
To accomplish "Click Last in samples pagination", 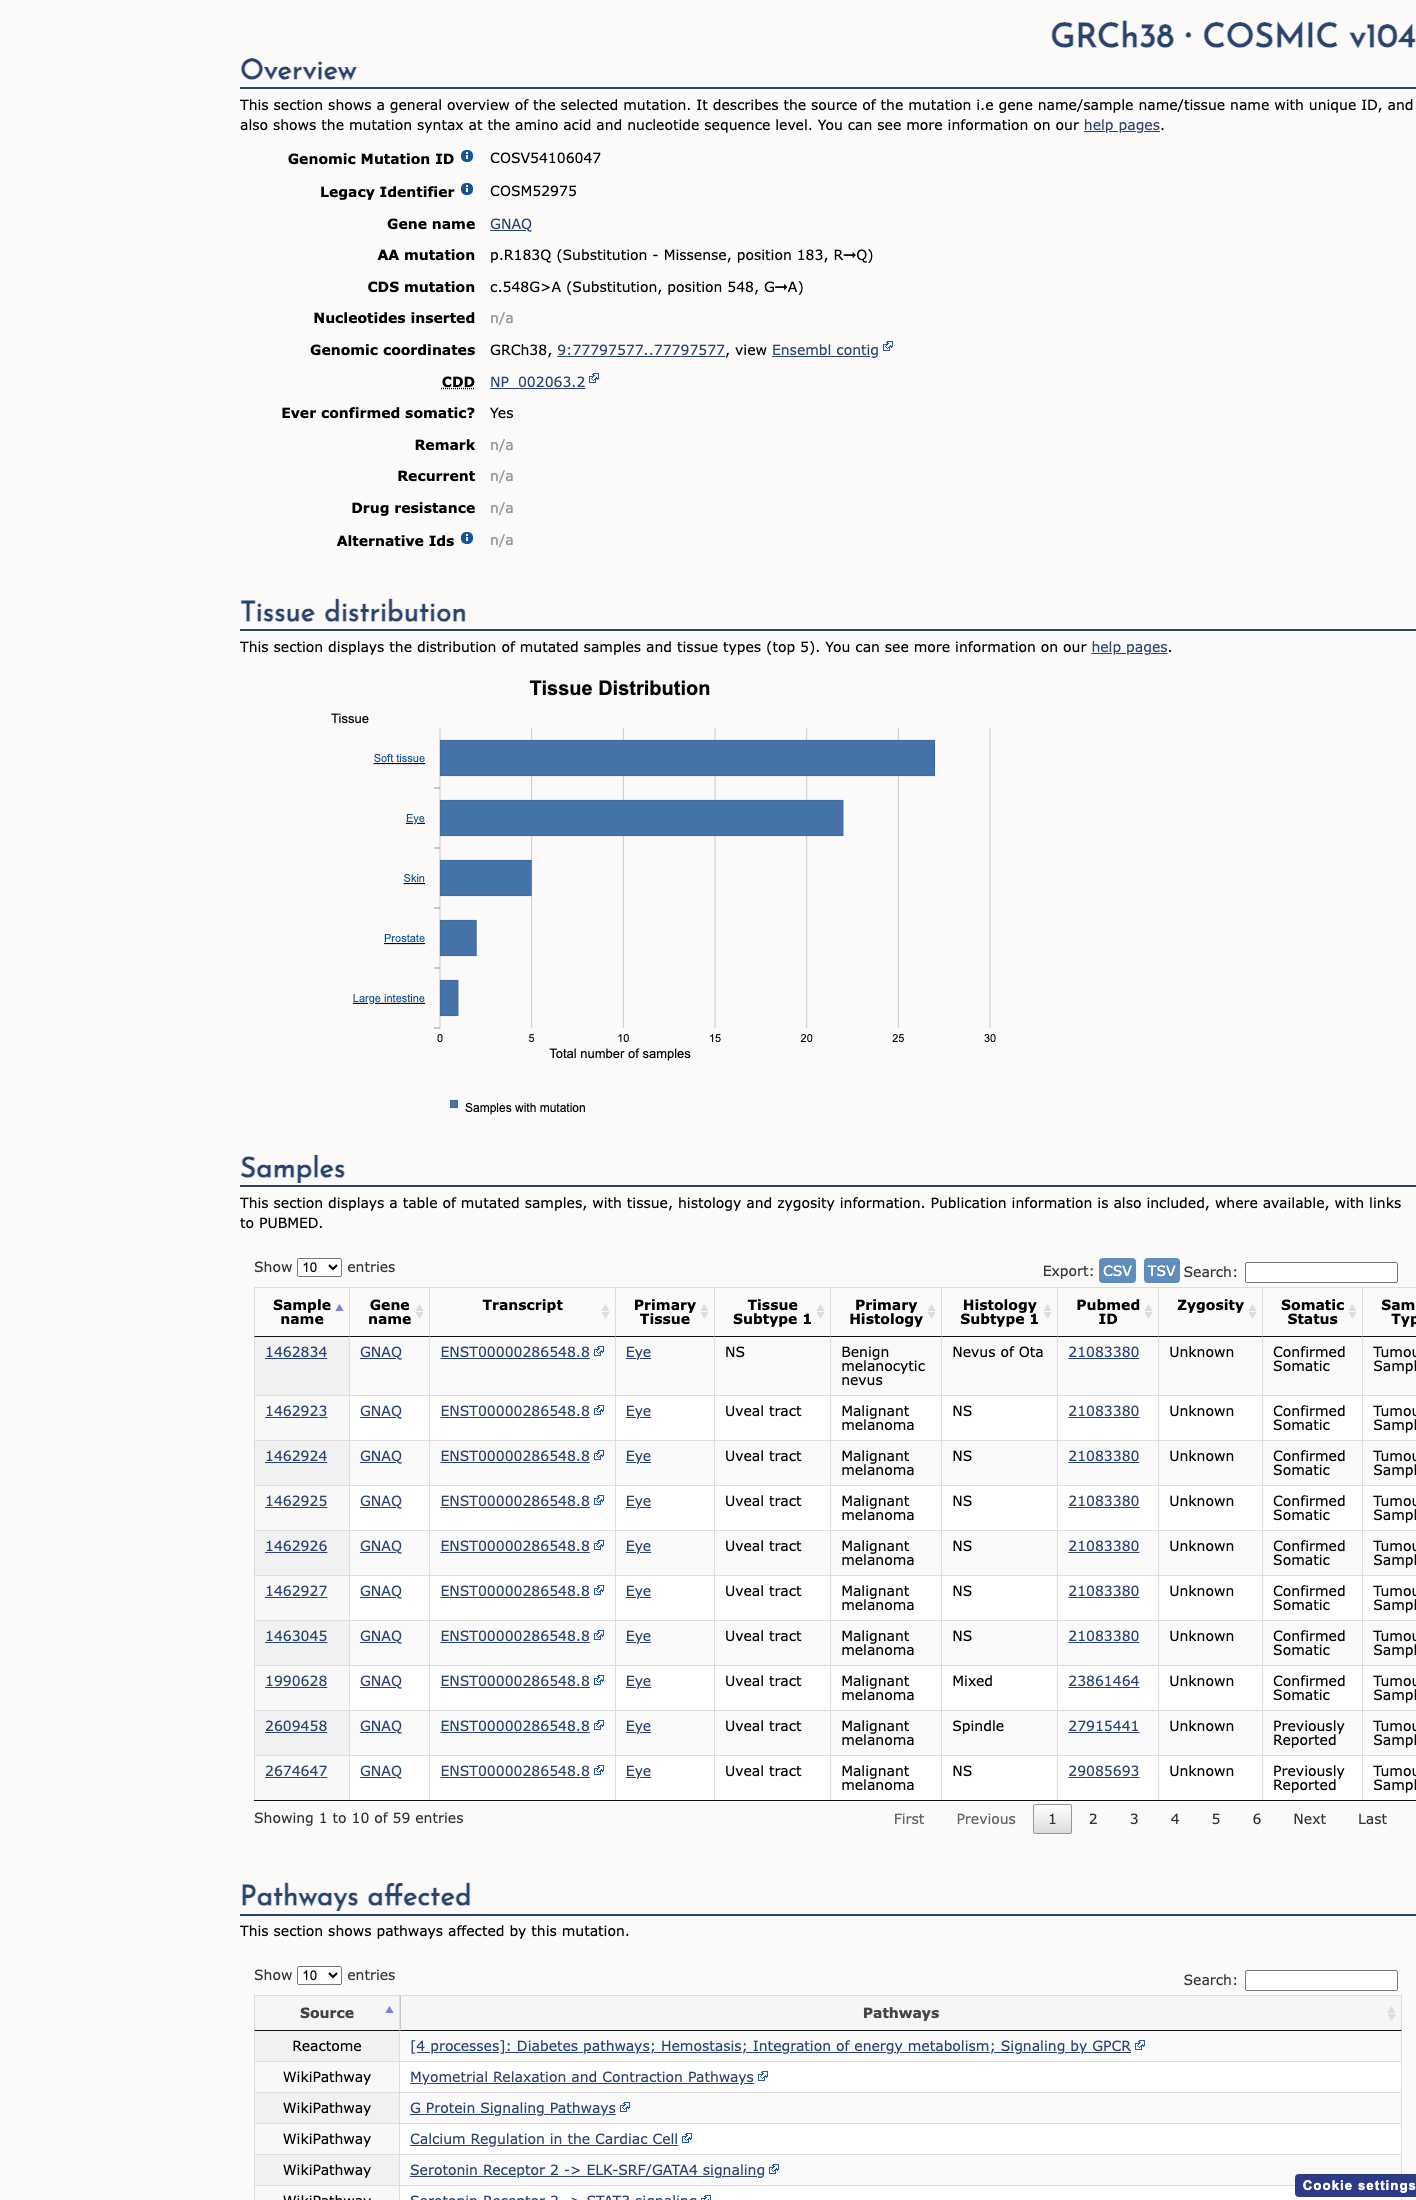I will (1372, 1819).
